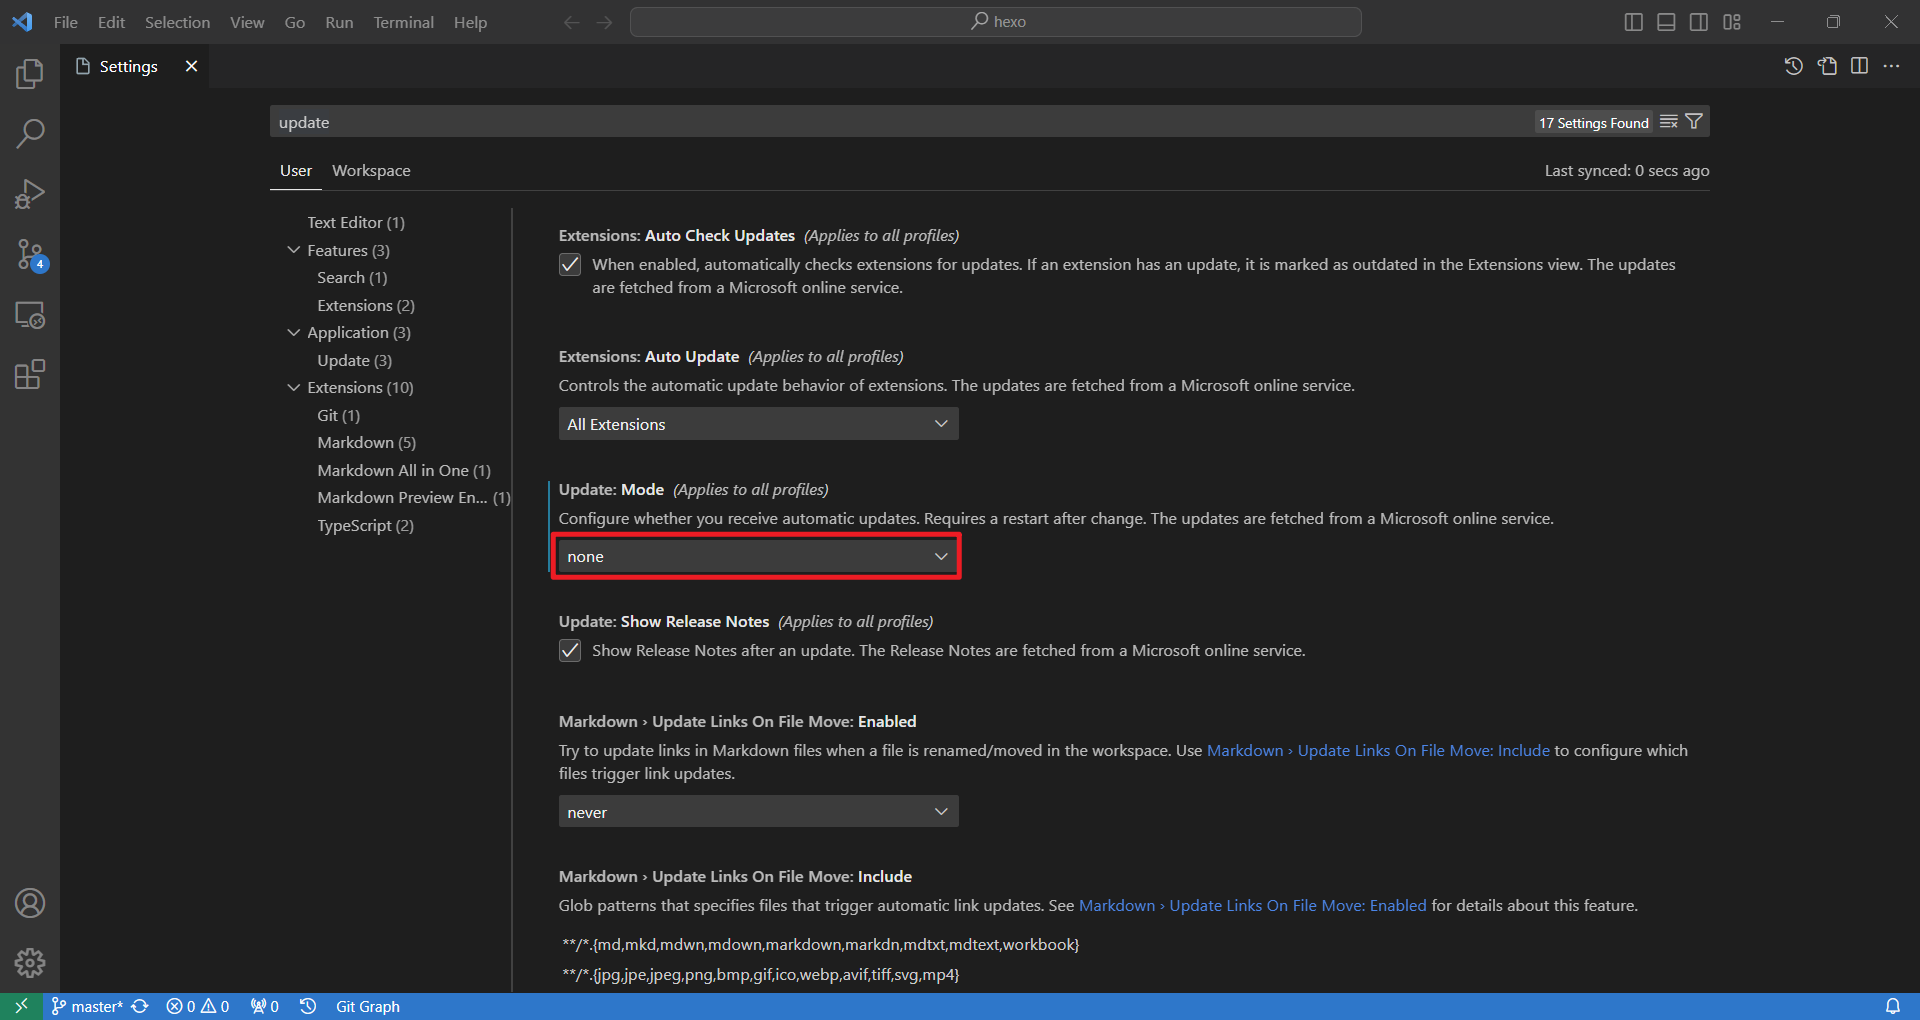The image size is (1920, 1020).
Task: Open Settings JSON file icon
Action: pyautogui.click(x=1827, y=66)
